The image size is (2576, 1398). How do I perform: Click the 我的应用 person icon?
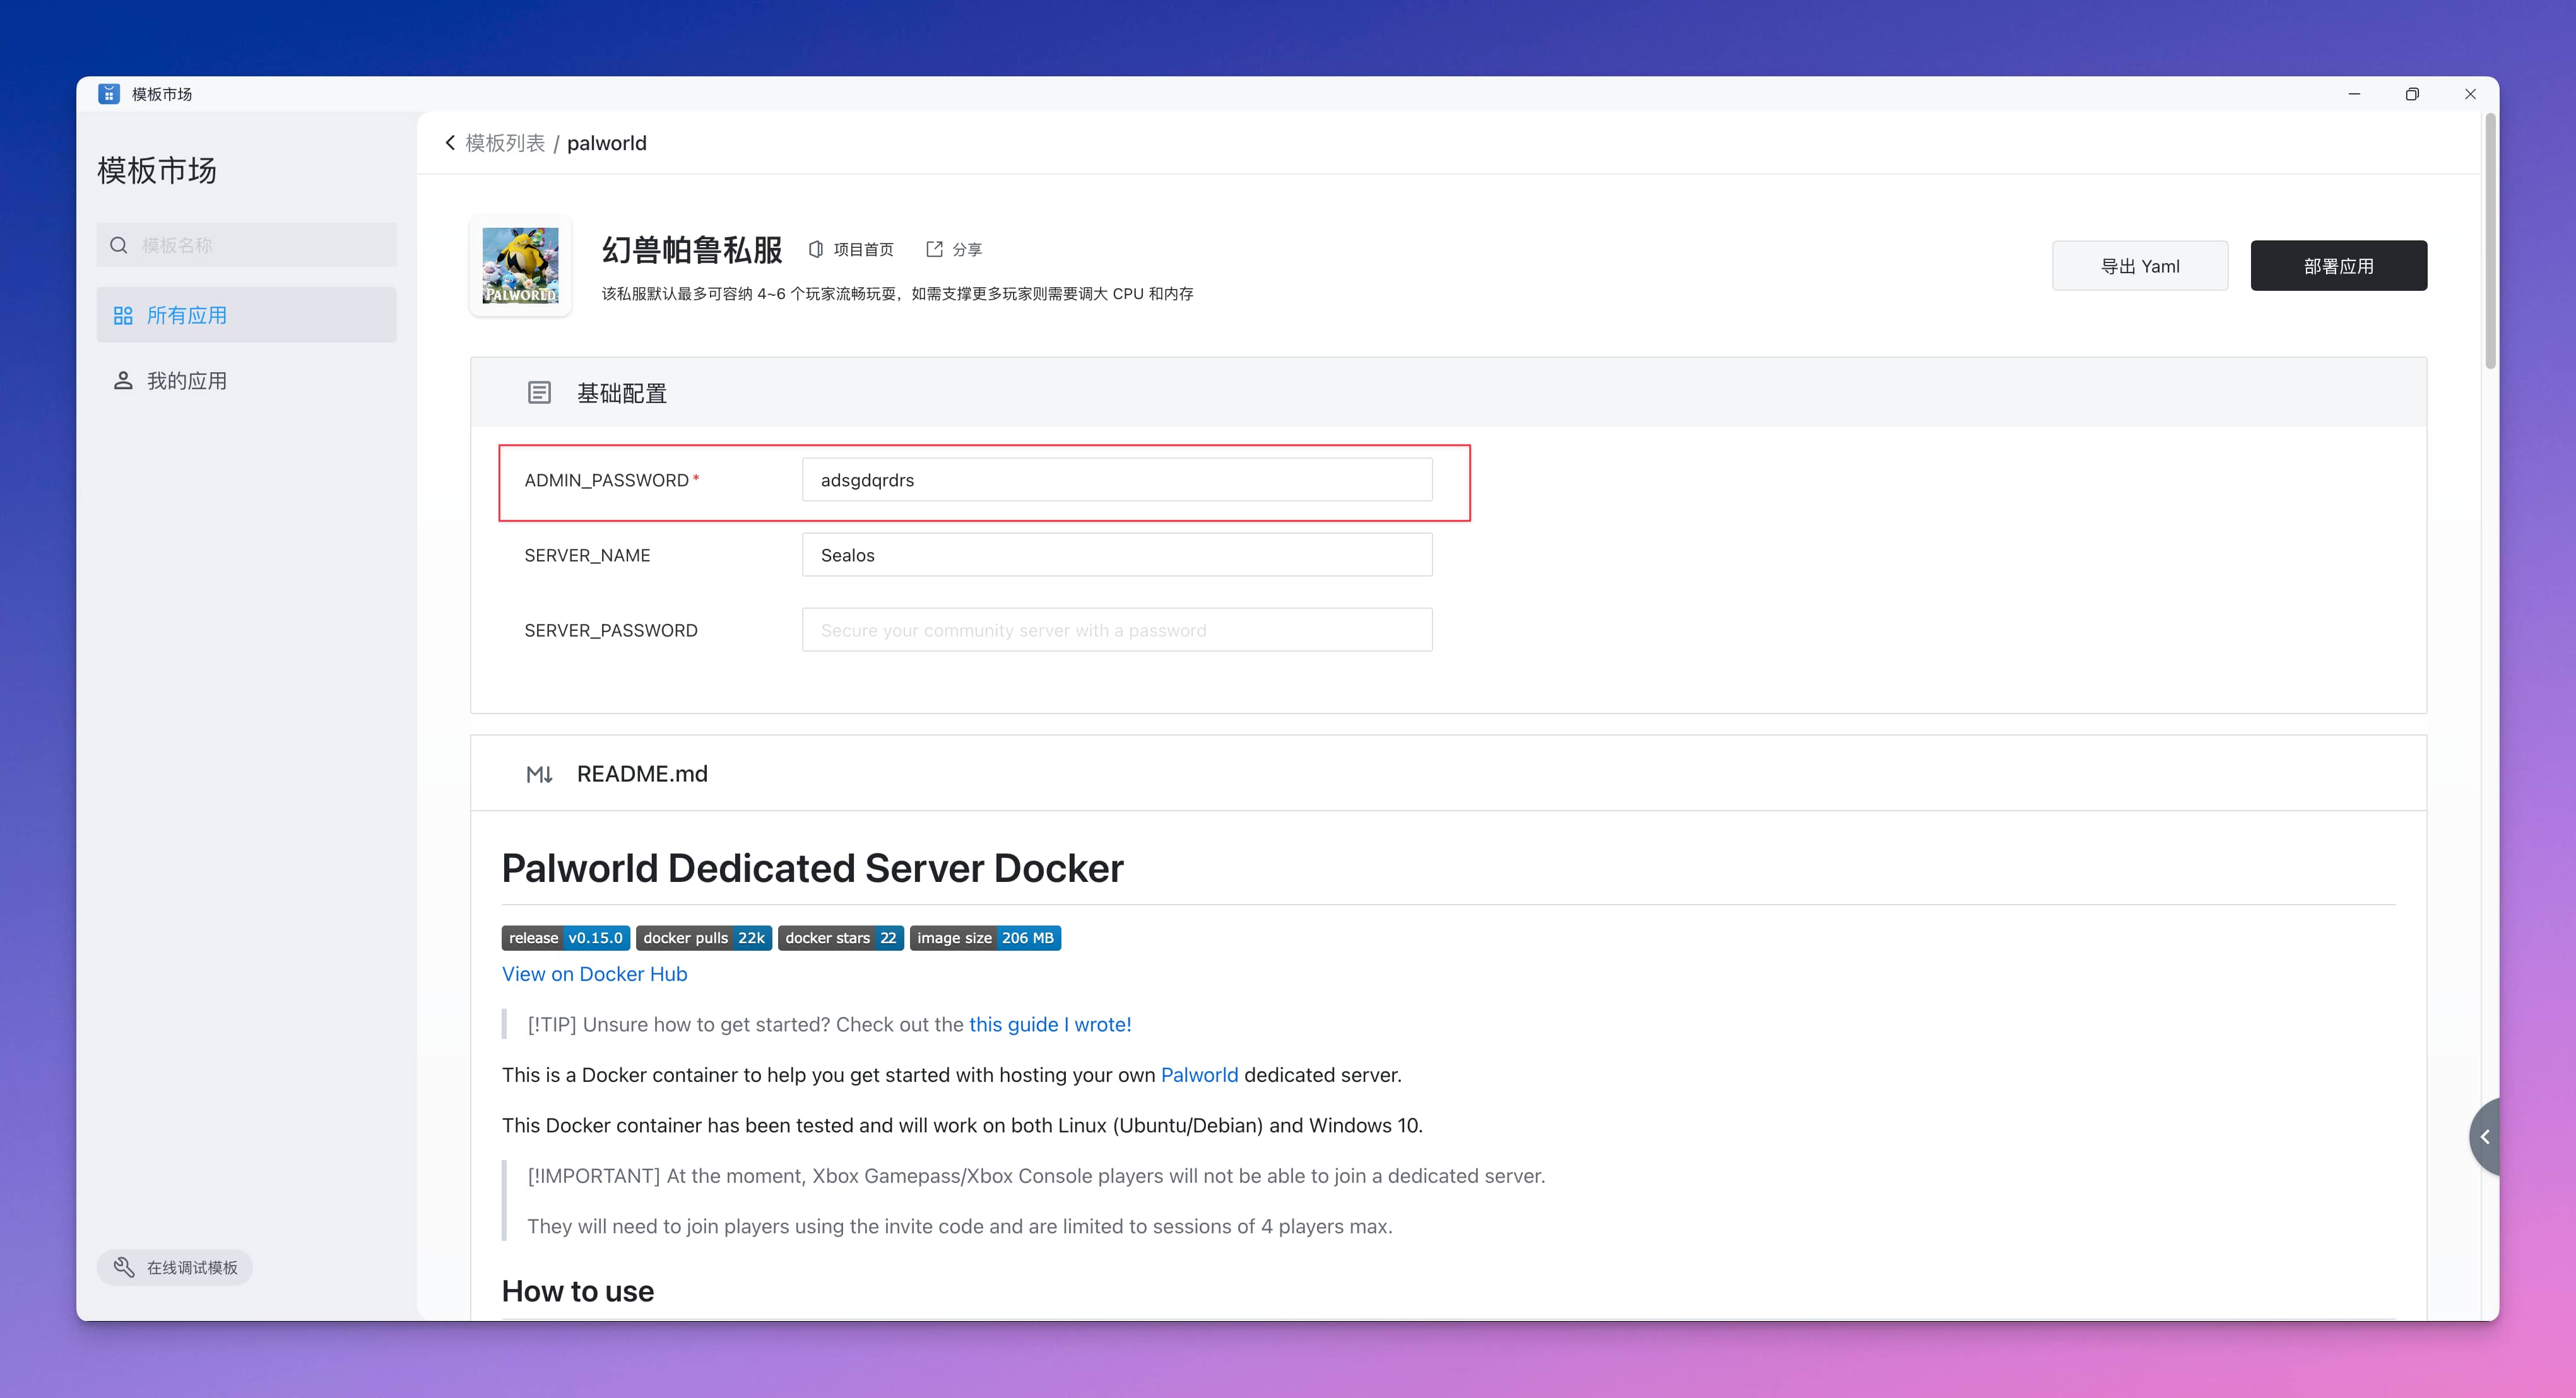(x=123, y=381)
